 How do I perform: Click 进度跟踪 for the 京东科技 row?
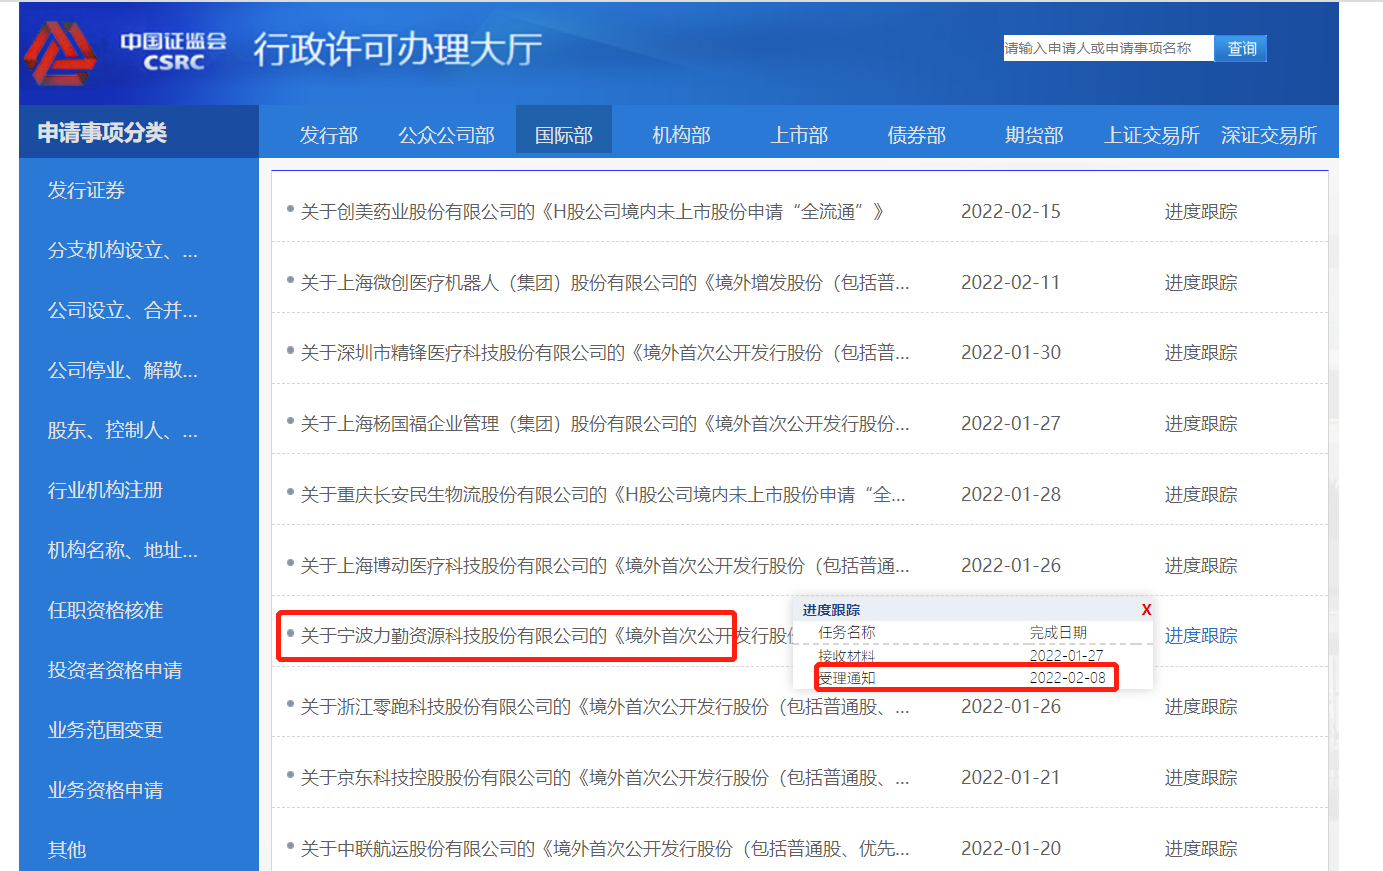click(1201, 778)
